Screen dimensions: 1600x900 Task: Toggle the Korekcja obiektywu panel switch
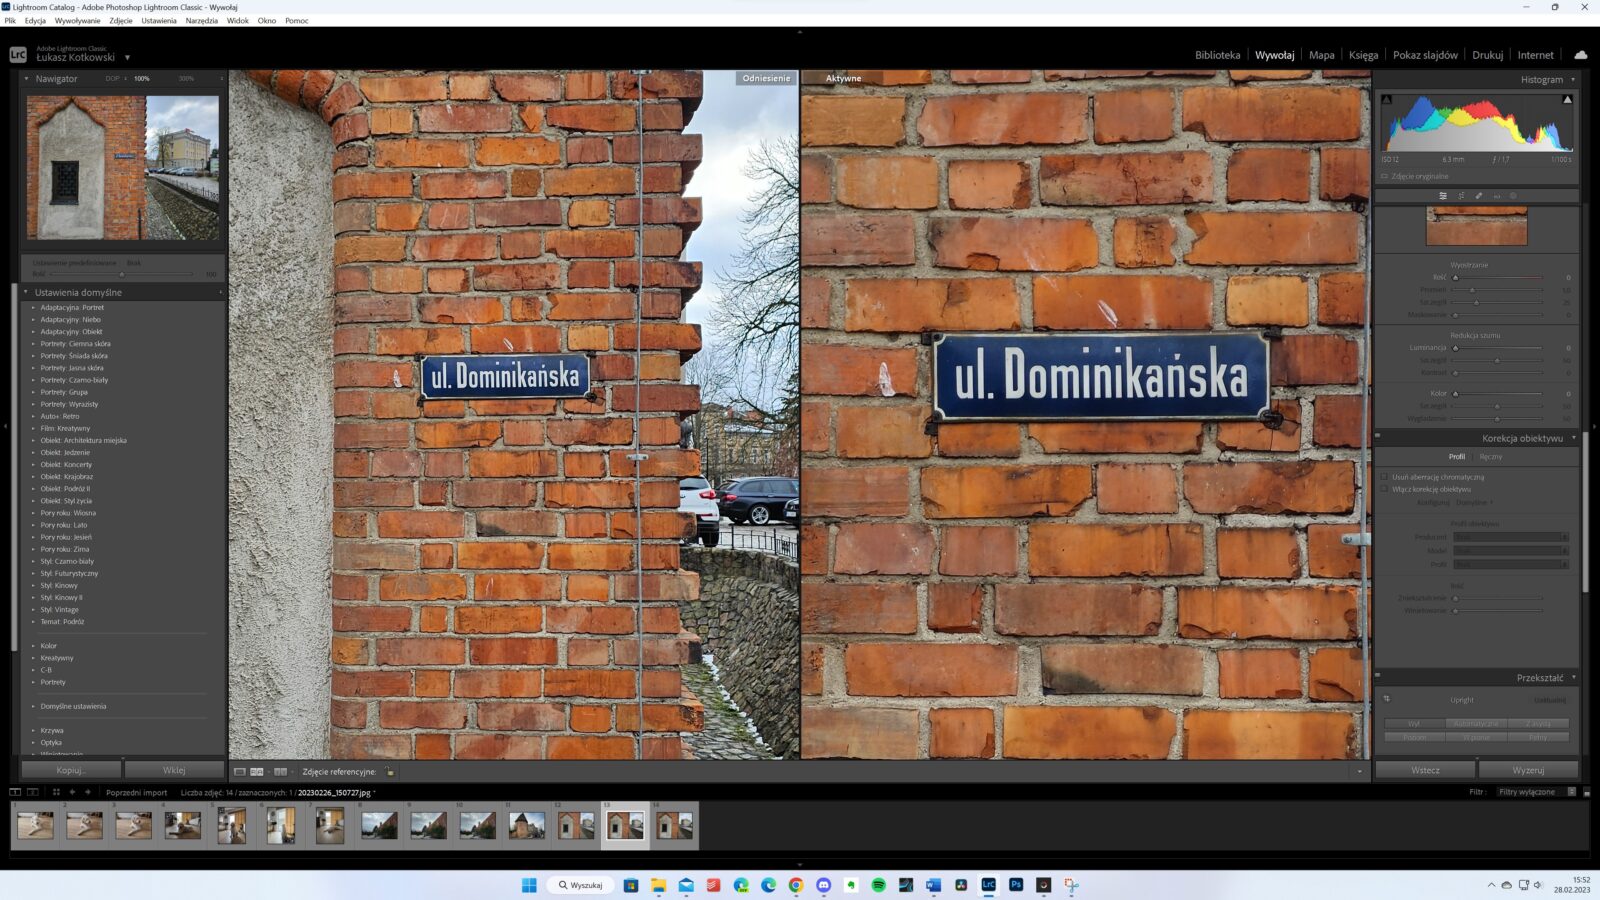coord(1378,437)
